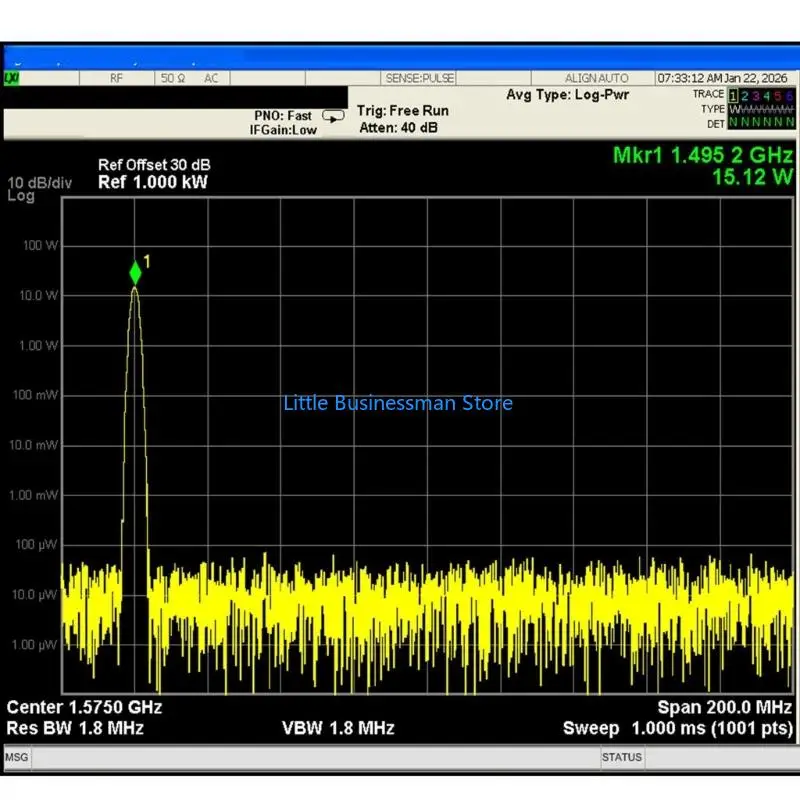This screenshot has height=800, width=800.
Task: Select trace 2 number indicator
Action: coord(744,95)
